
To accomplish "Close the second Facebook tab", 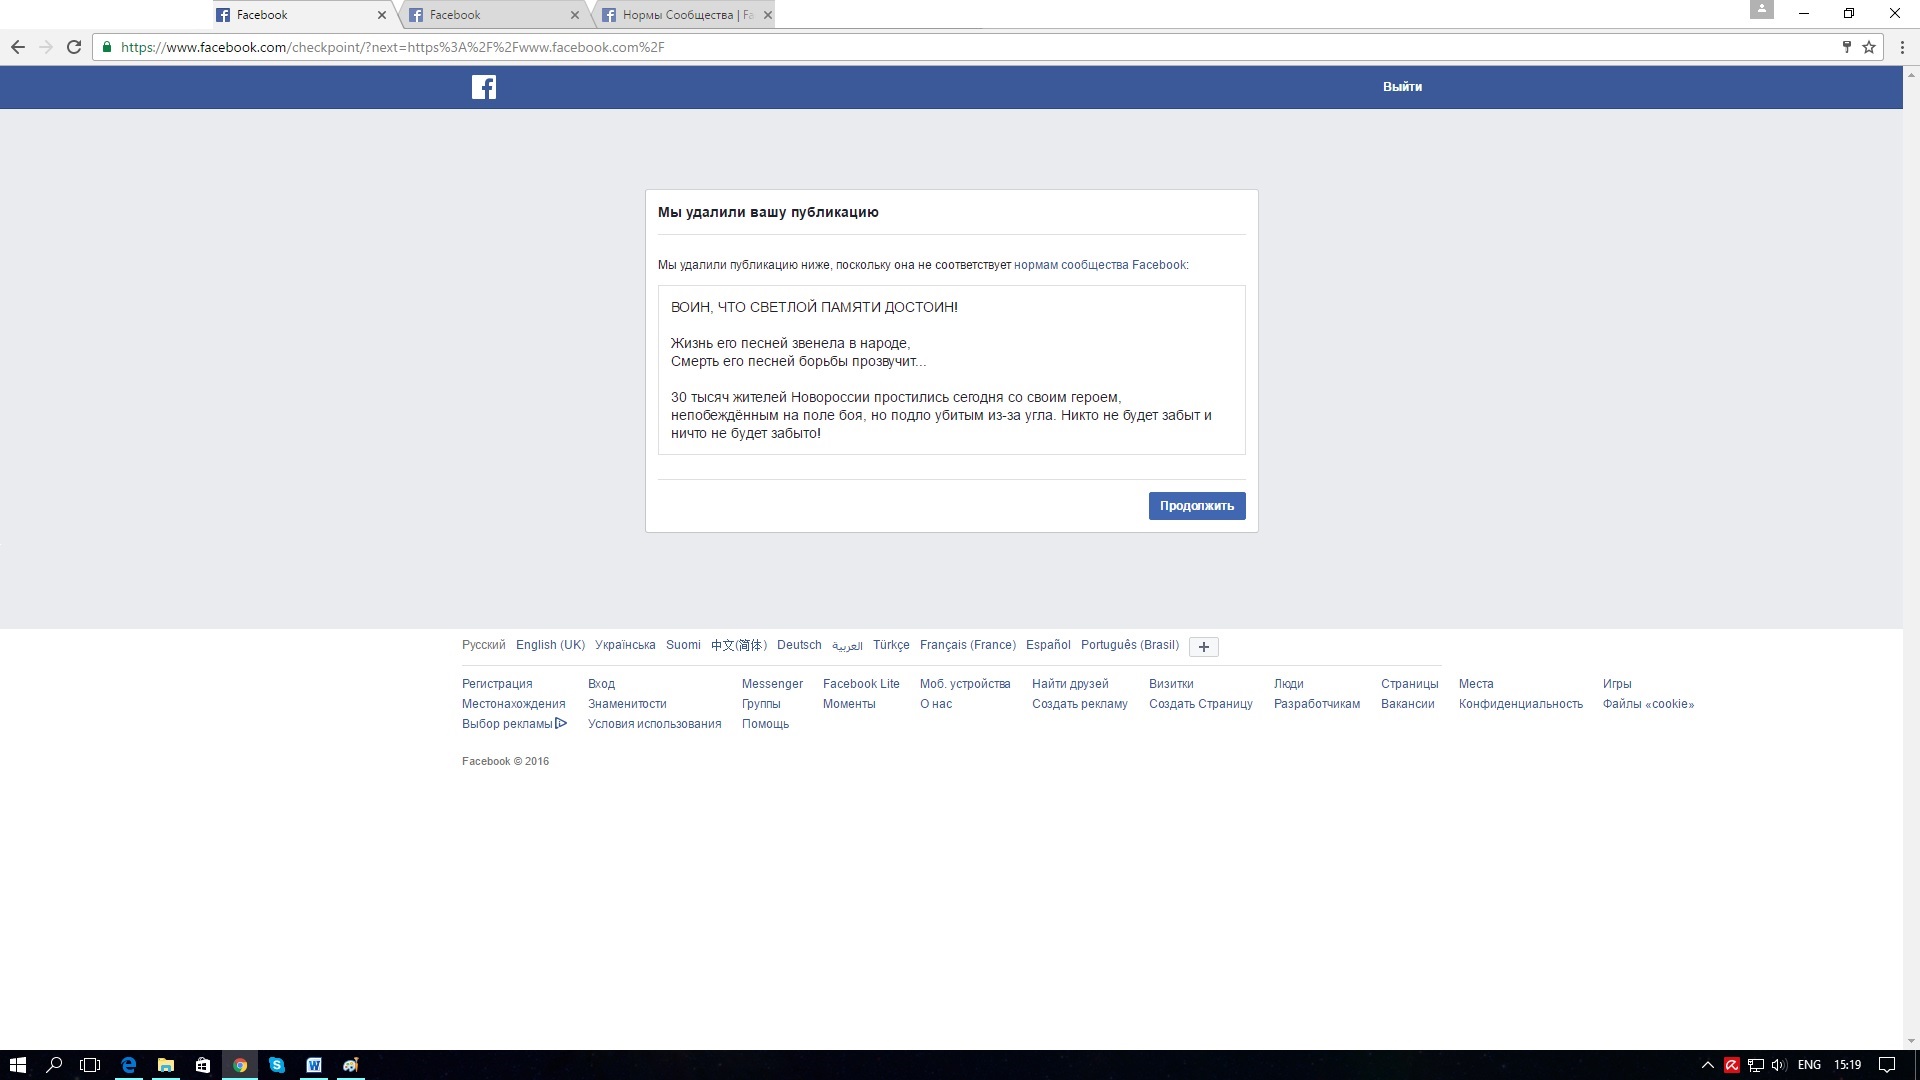I will coord(574,15).
